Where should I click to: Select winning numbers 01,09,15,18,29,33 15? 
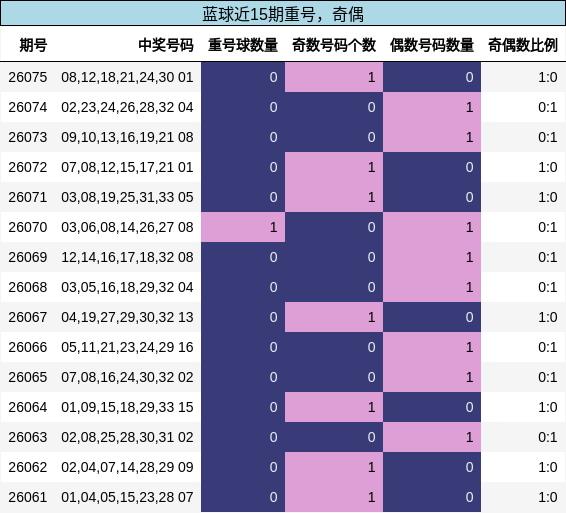coord(127,407)
